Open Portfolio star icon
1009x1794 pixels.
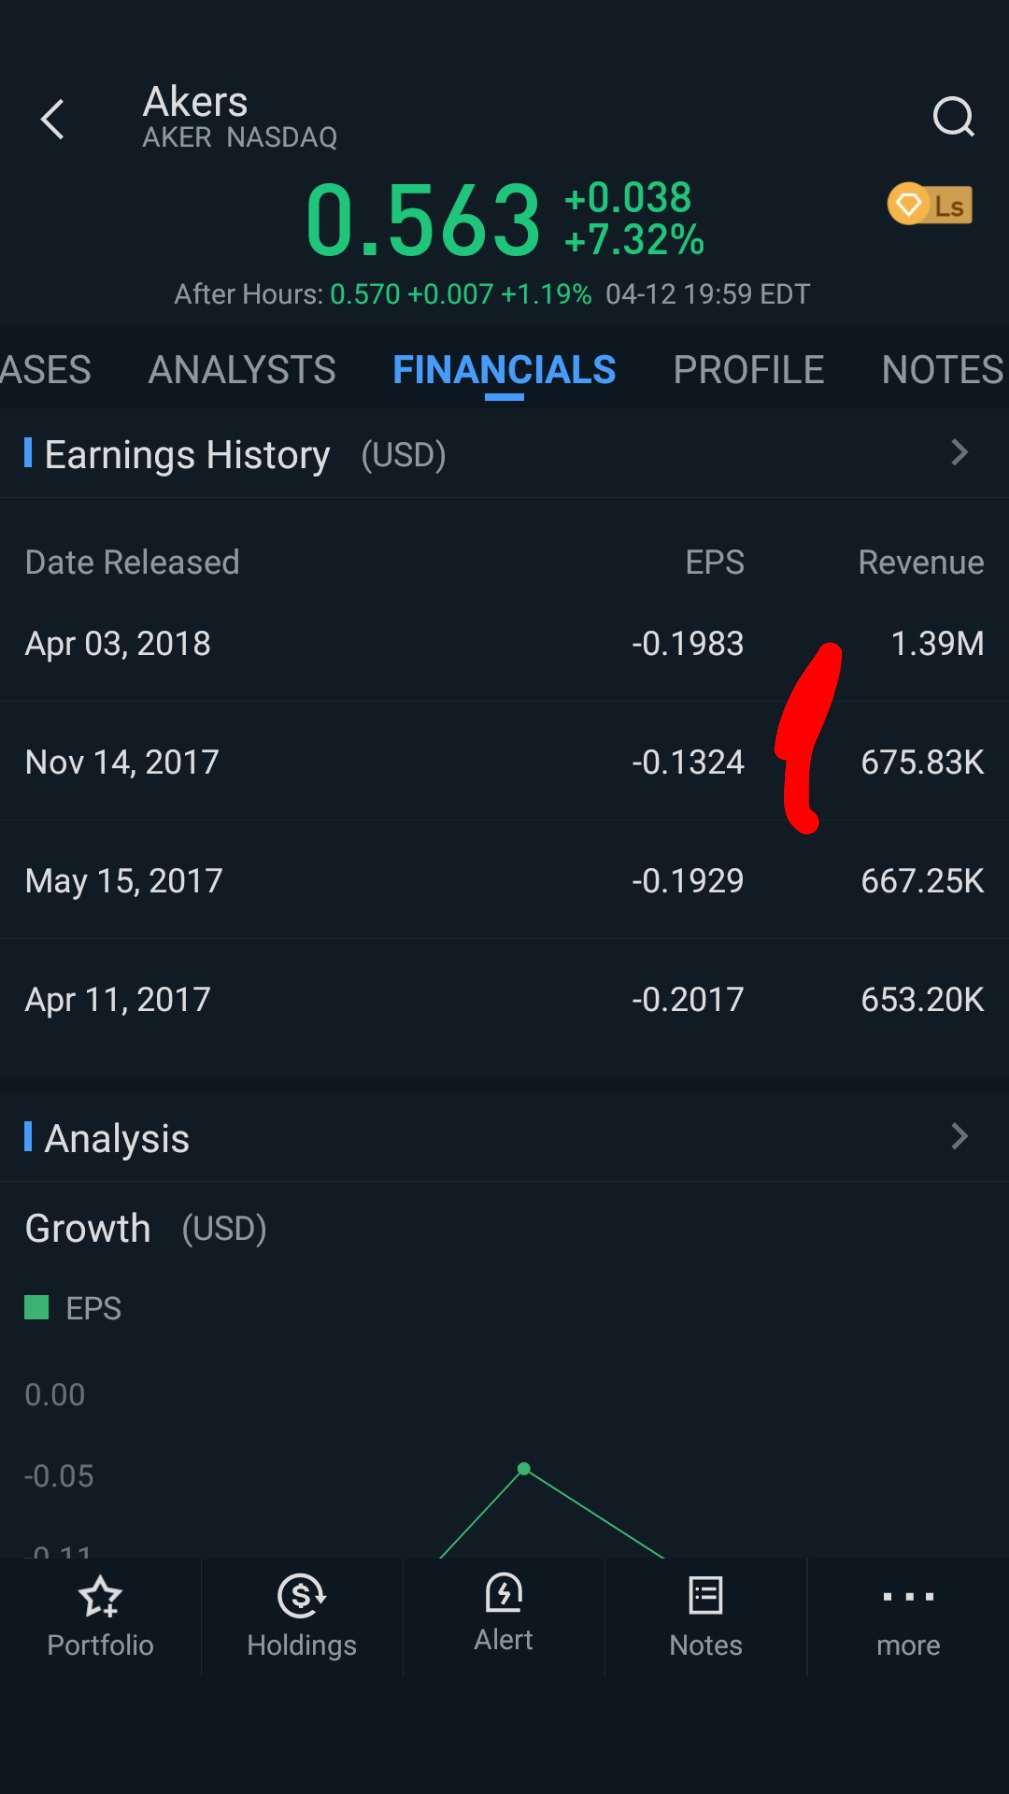point(100,1597)
